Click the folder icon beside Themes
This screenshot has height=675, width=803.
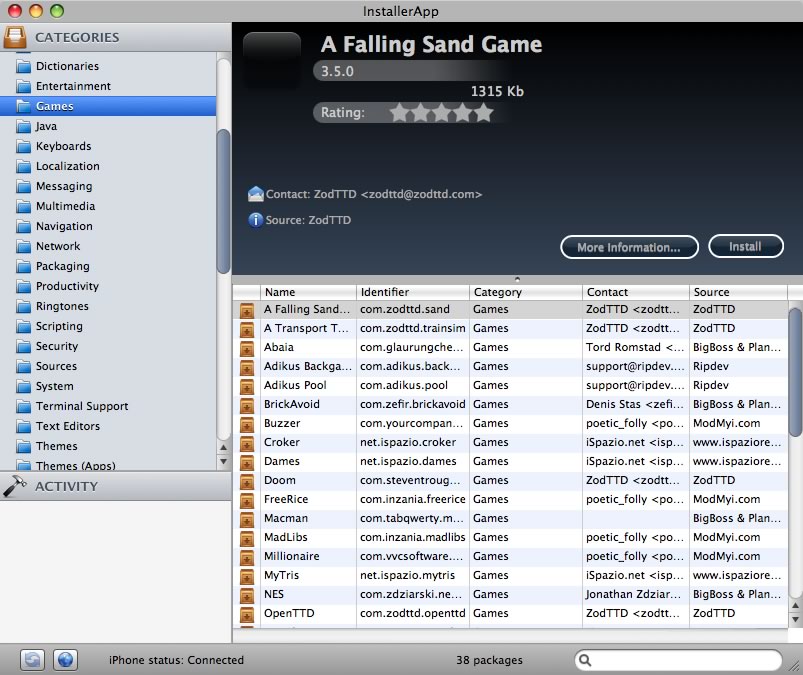coord(23,446)
